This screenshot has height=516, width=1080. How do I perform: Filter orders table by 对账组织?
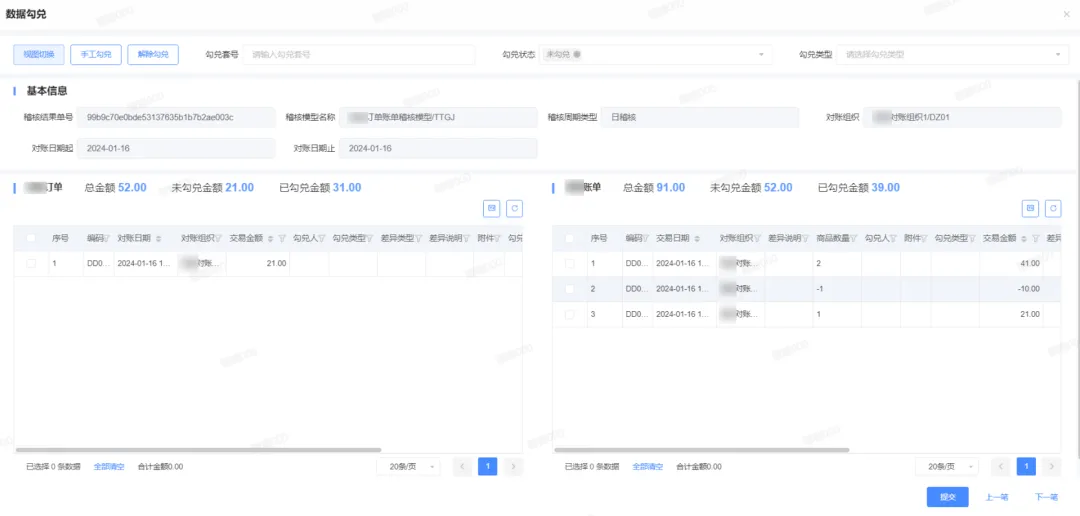pos(219,238)
